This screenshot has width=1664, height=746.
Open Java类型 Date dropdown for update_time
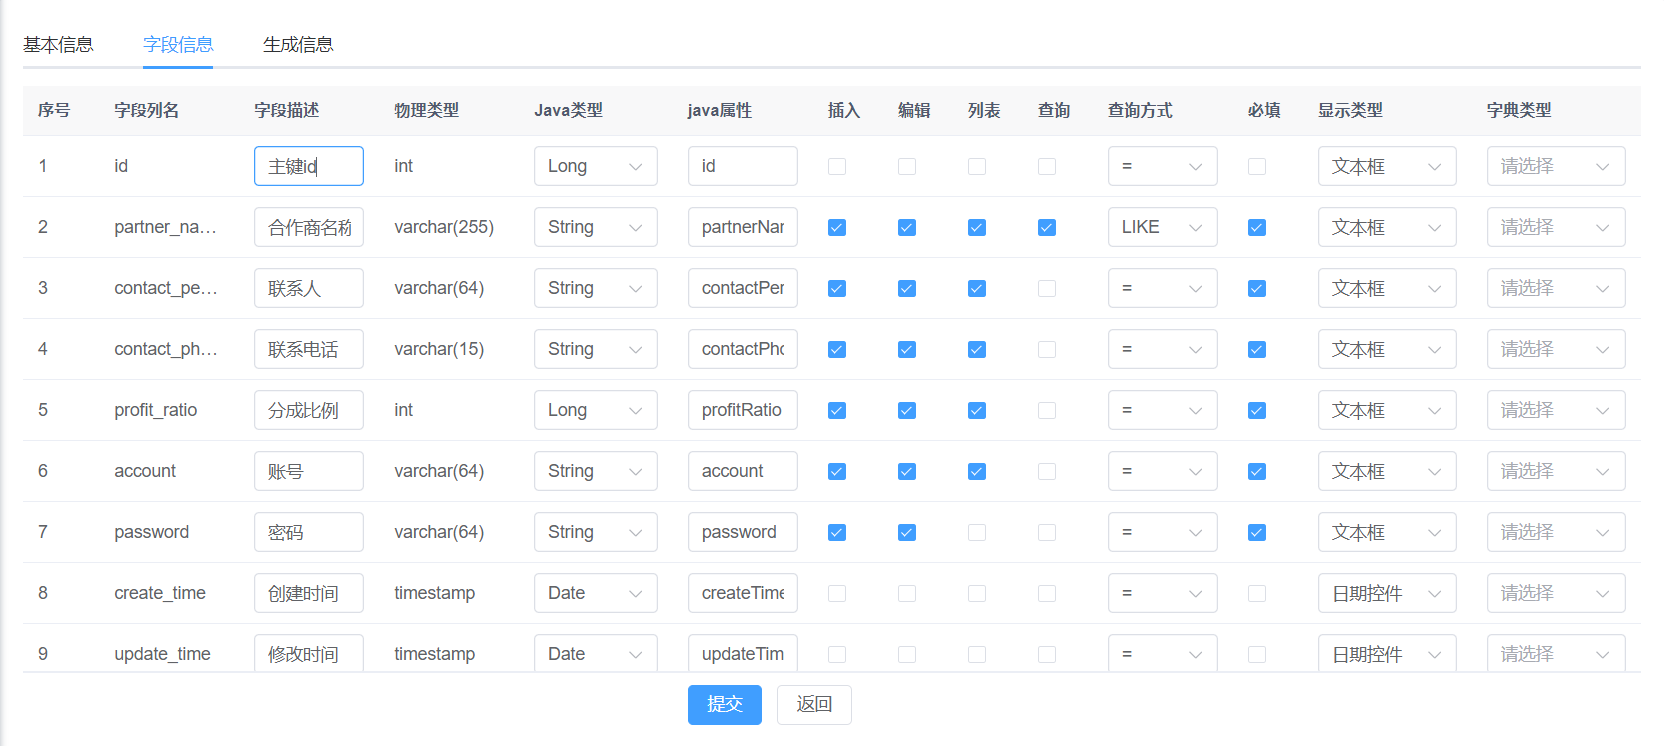596,654
